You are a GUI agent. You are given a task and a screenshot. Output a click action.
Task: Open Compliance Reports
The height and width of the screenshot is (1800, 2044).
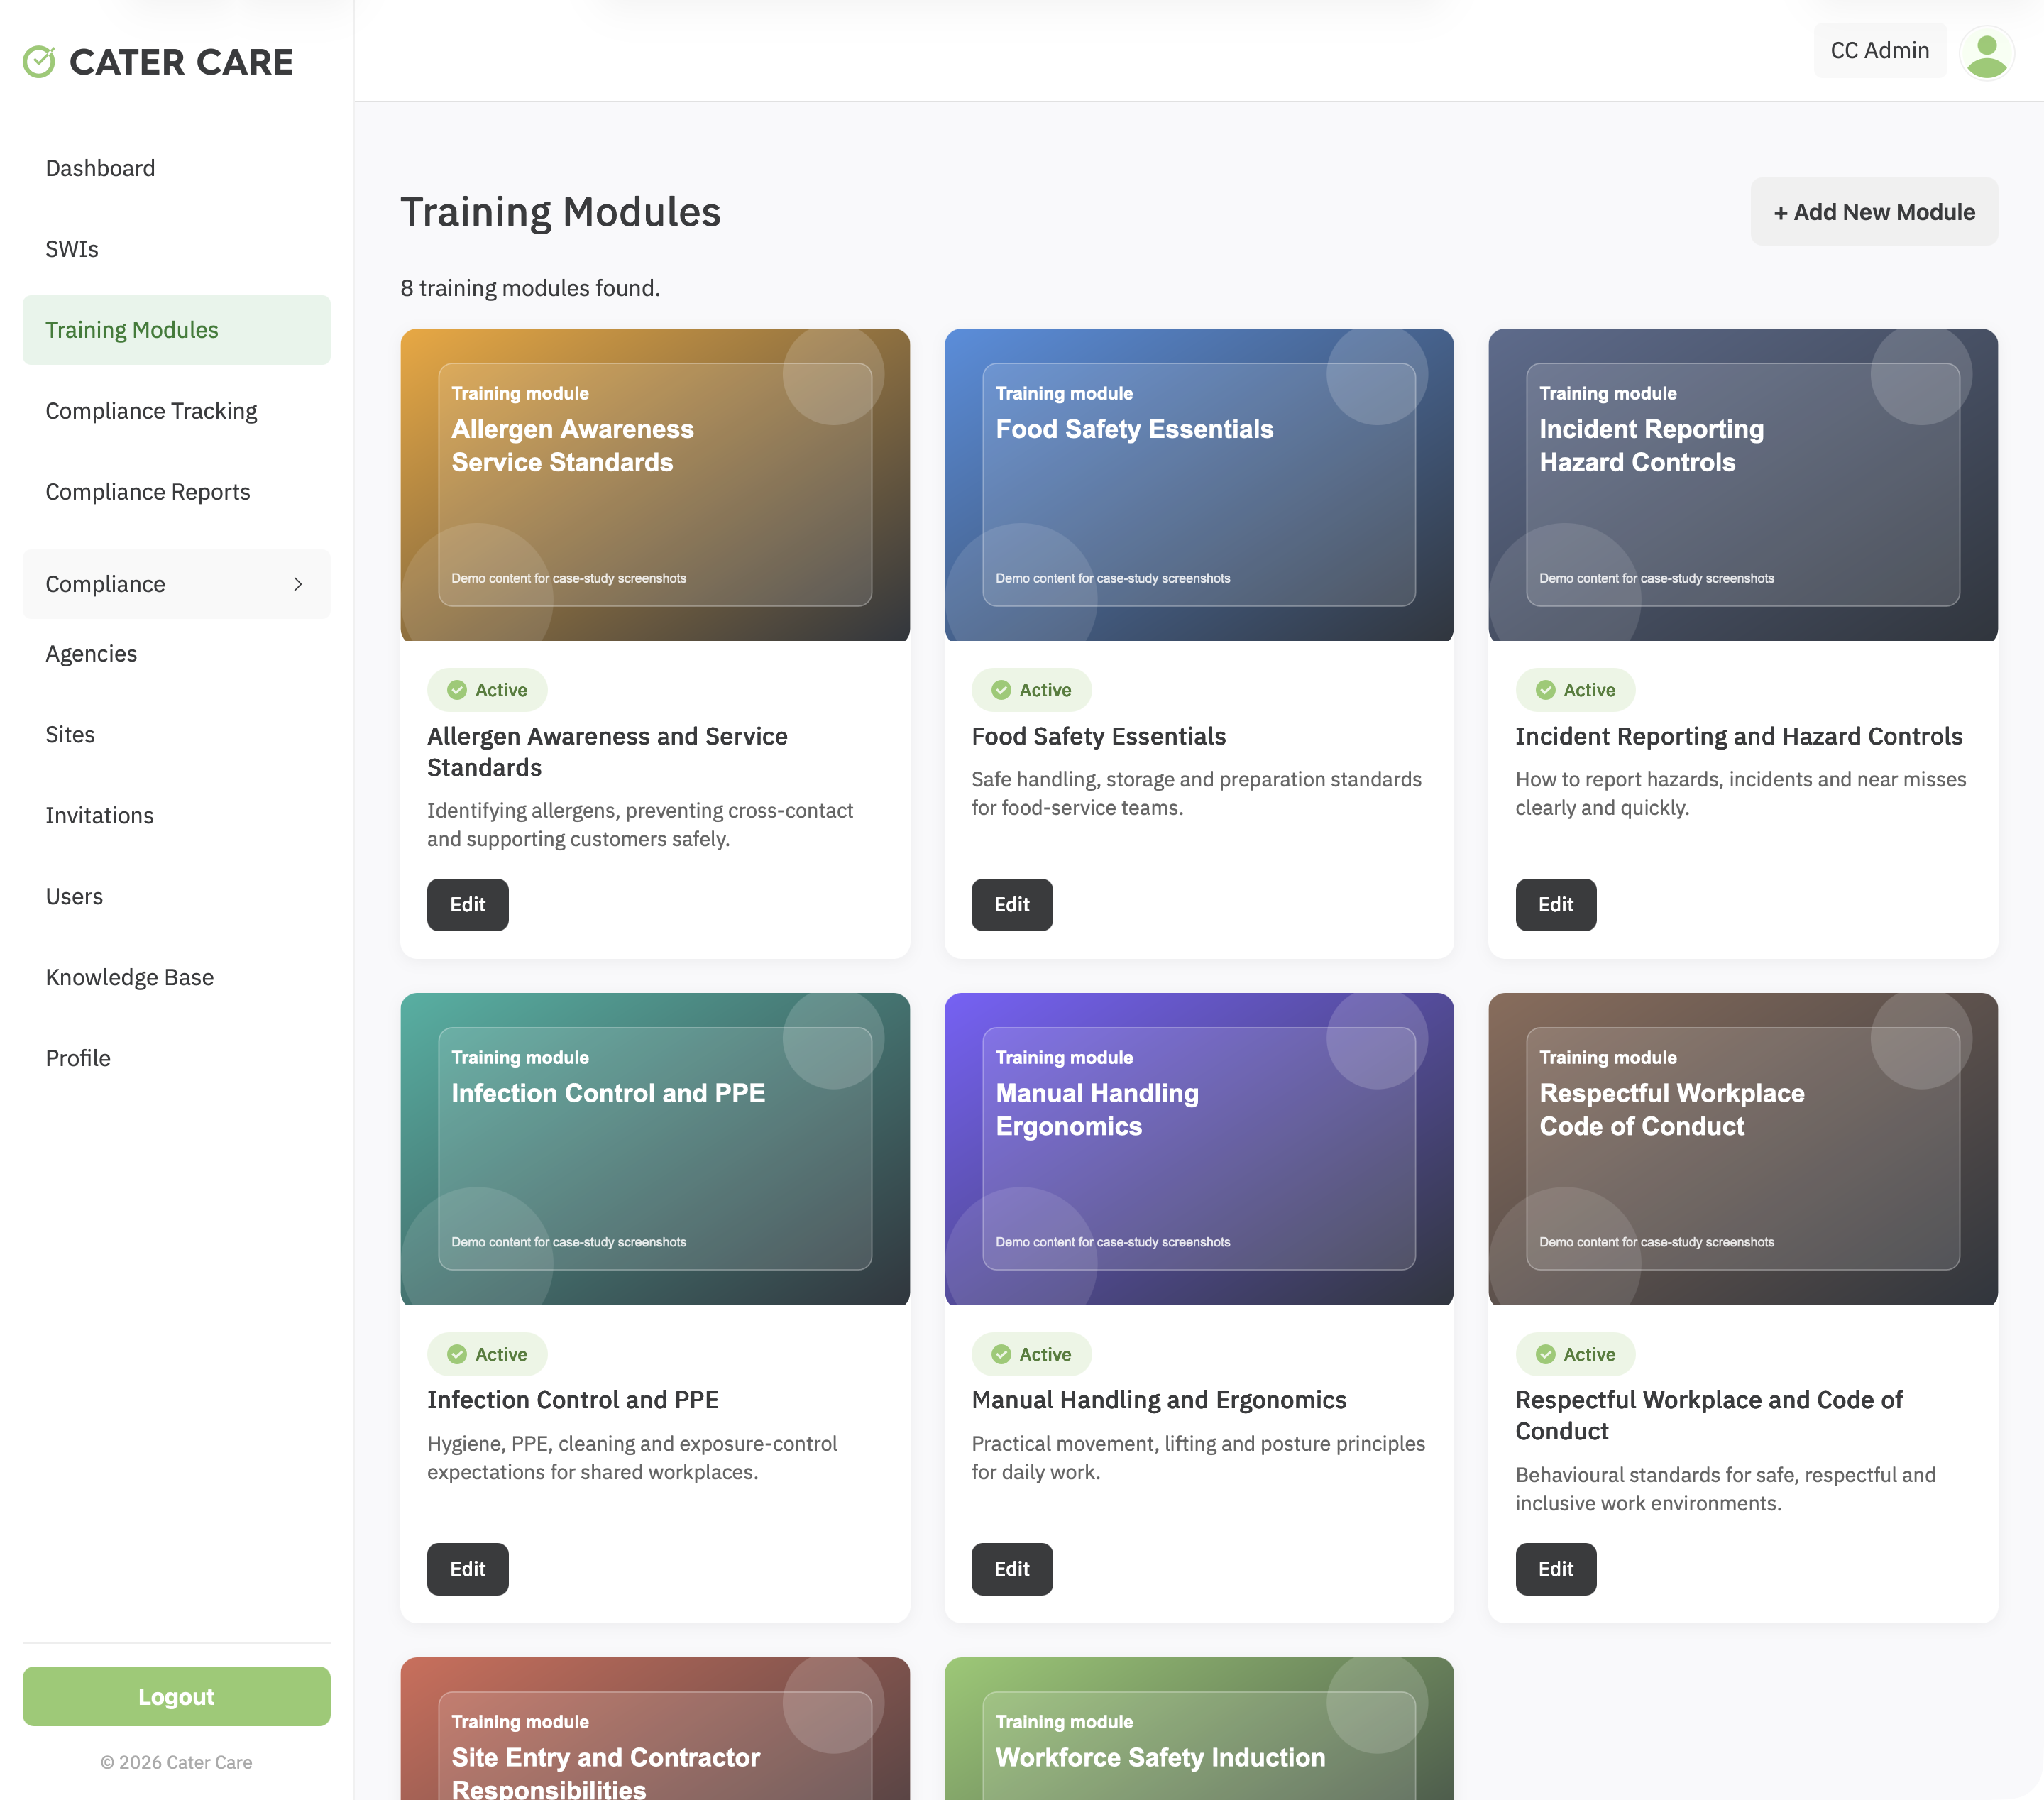(x=176, y=492)
